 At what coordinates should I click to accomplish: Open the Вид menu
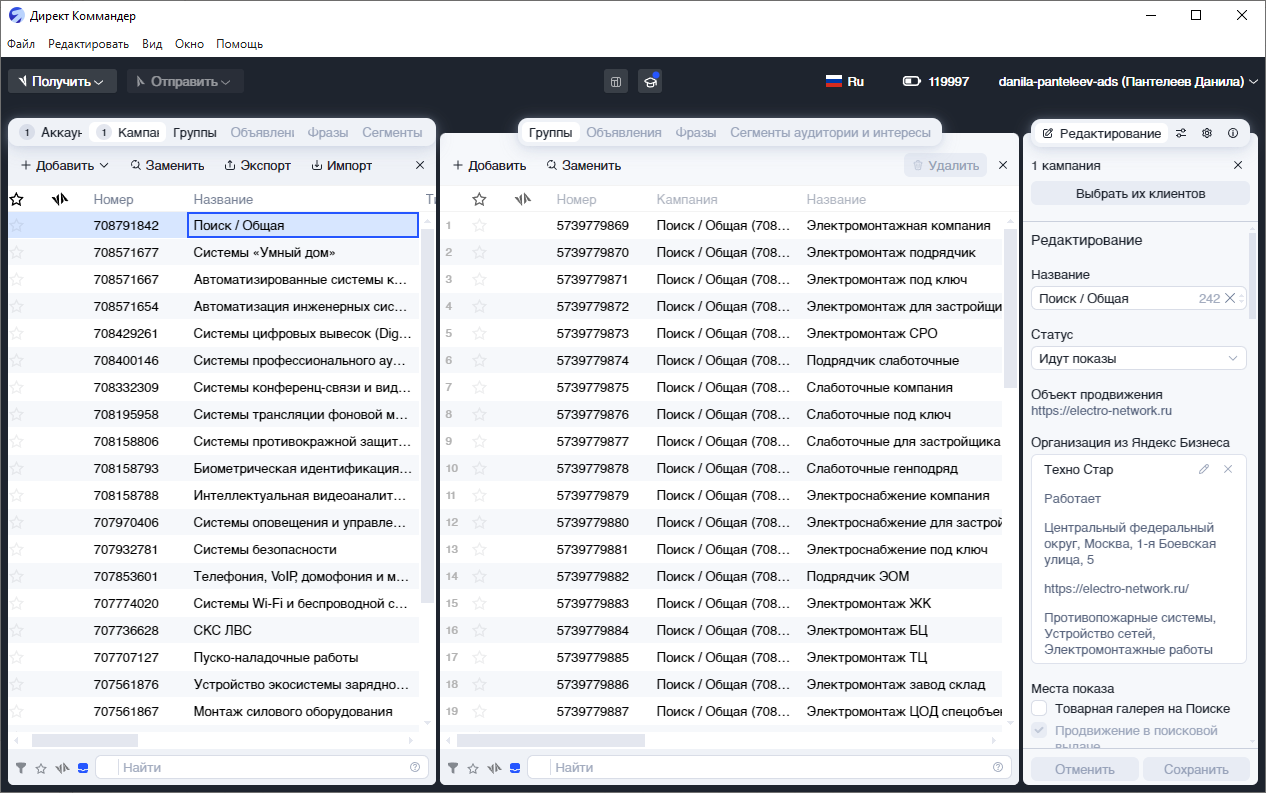coord(152,44)
